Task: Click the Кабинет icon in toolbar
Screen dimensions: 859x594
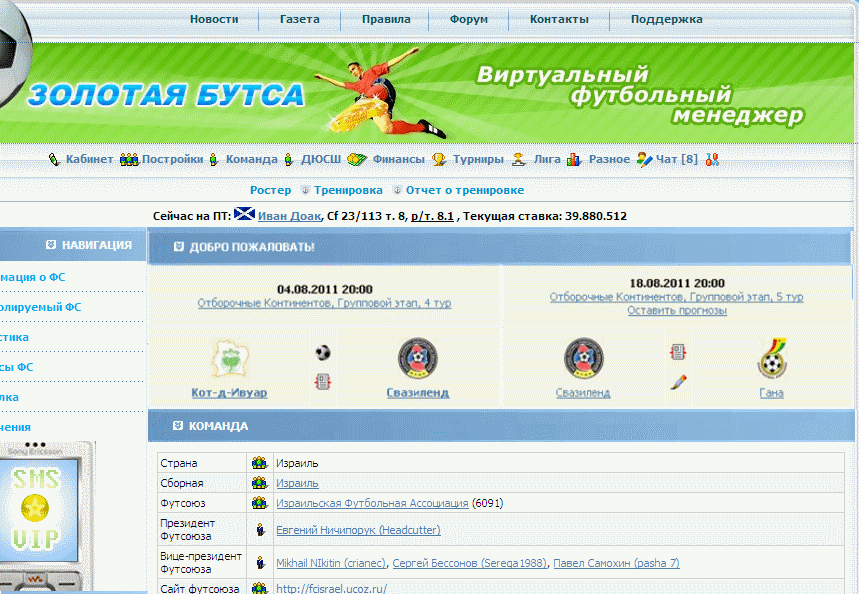Action: [55, 160]
